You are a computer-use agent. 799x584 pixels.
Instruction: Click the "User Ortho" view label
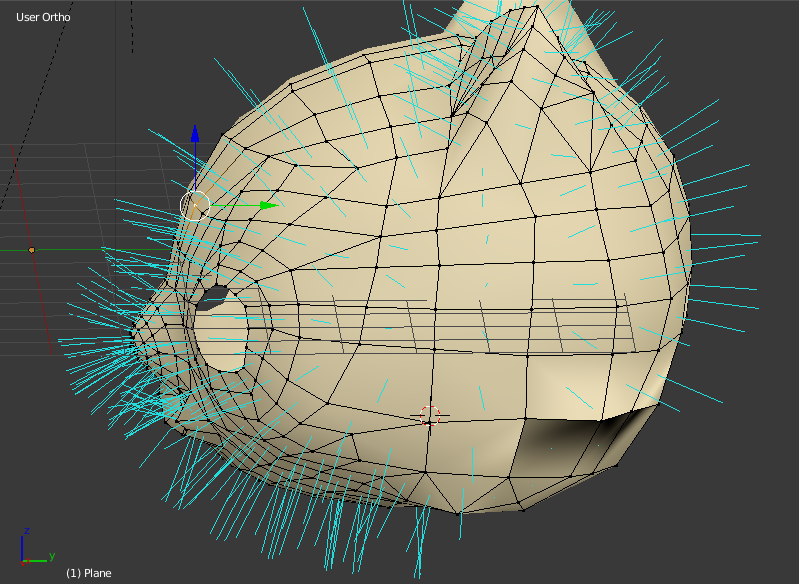coord(43,17)
